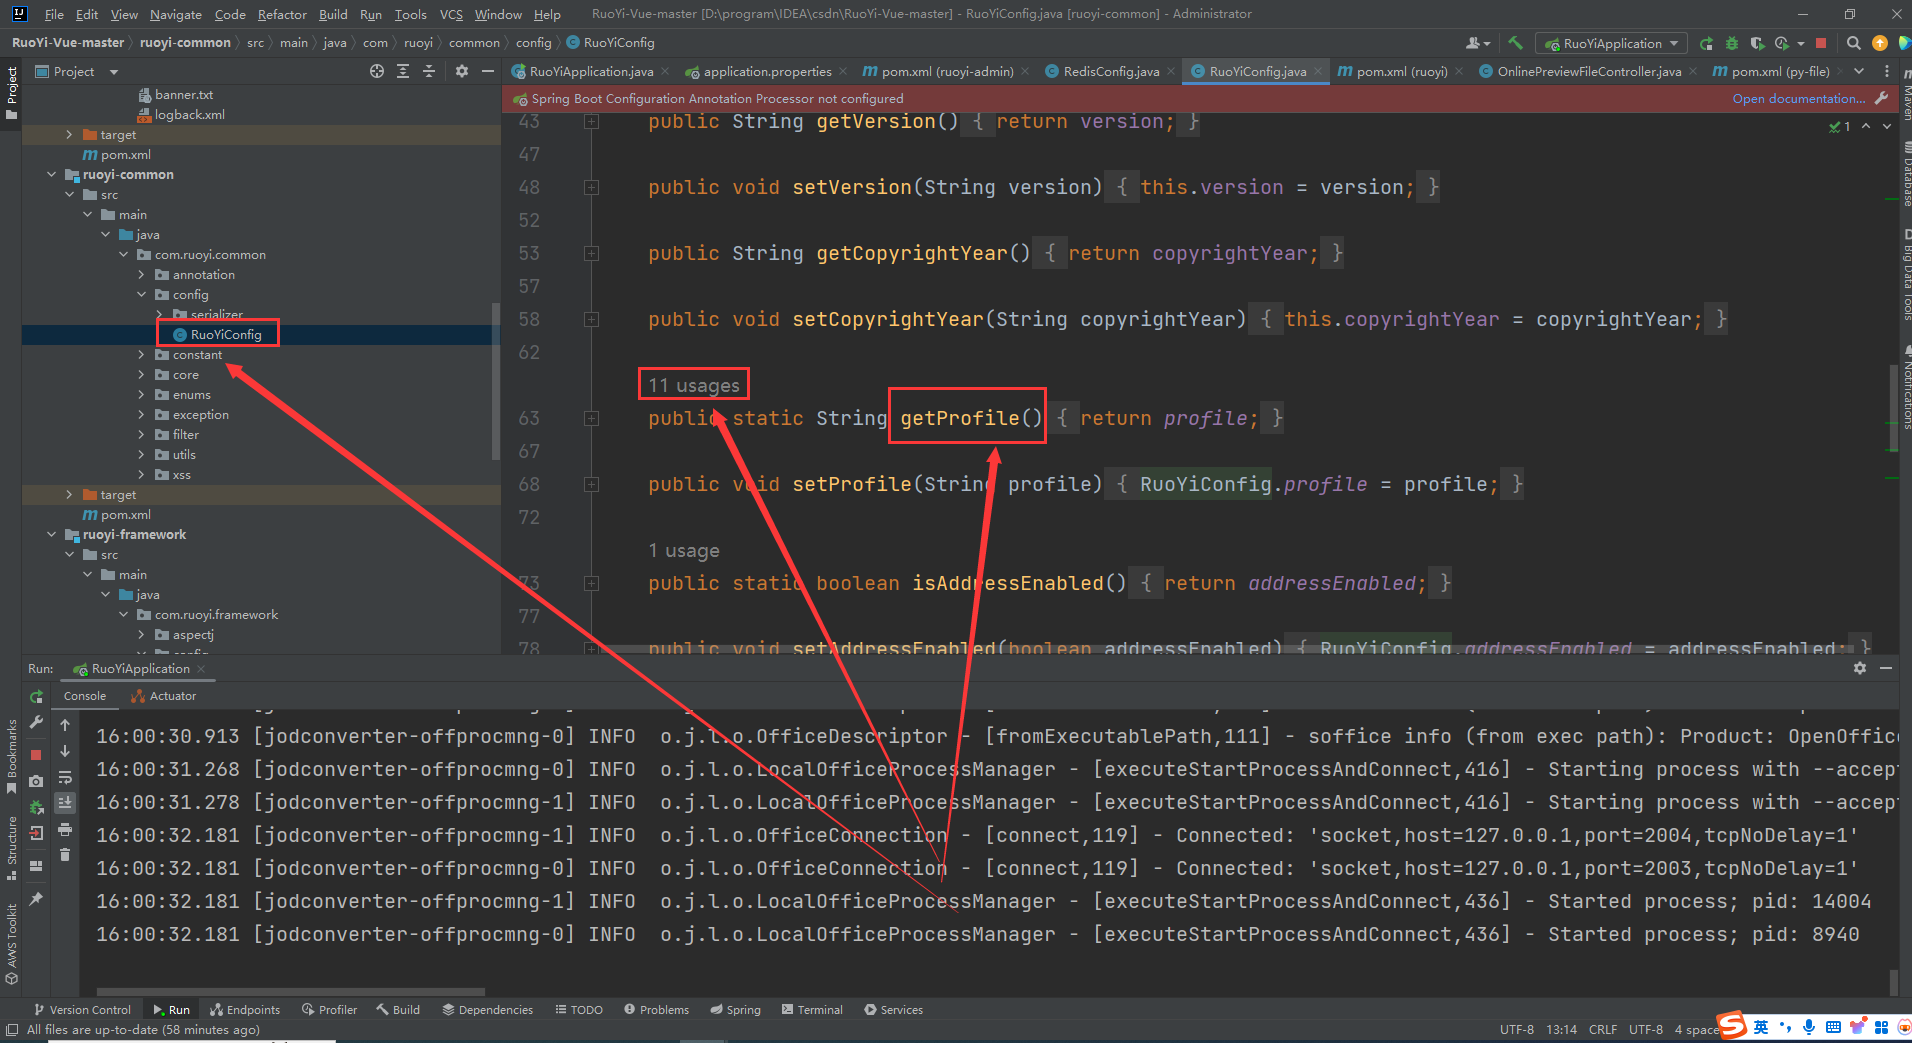Open RuoYiApplication run configuration dropdown

click(x=1612, y=43)
